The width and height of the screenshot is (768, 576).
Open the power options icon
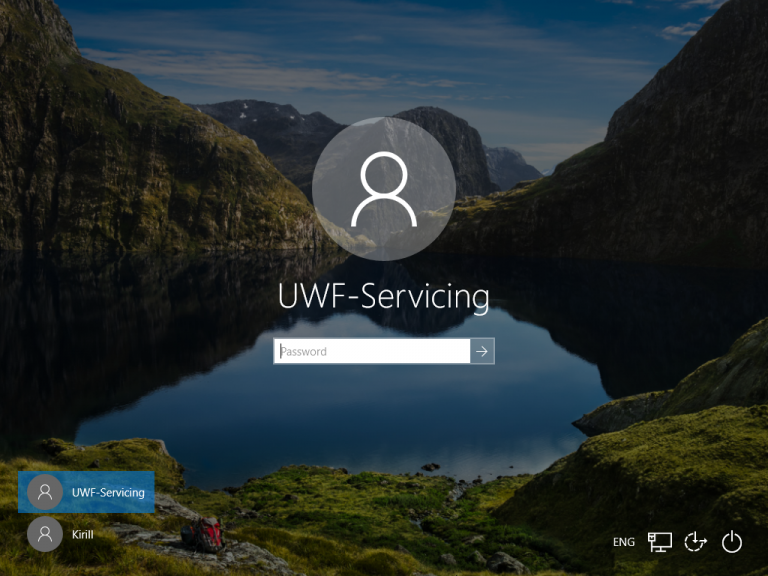[732, 542]
